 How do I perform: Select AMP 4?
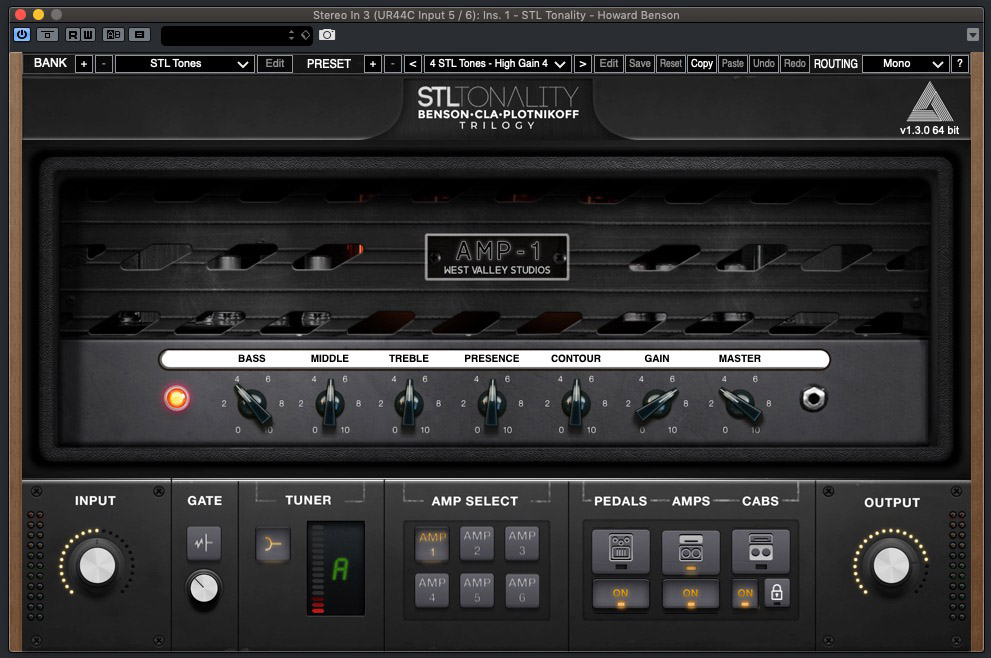(432, 590)
